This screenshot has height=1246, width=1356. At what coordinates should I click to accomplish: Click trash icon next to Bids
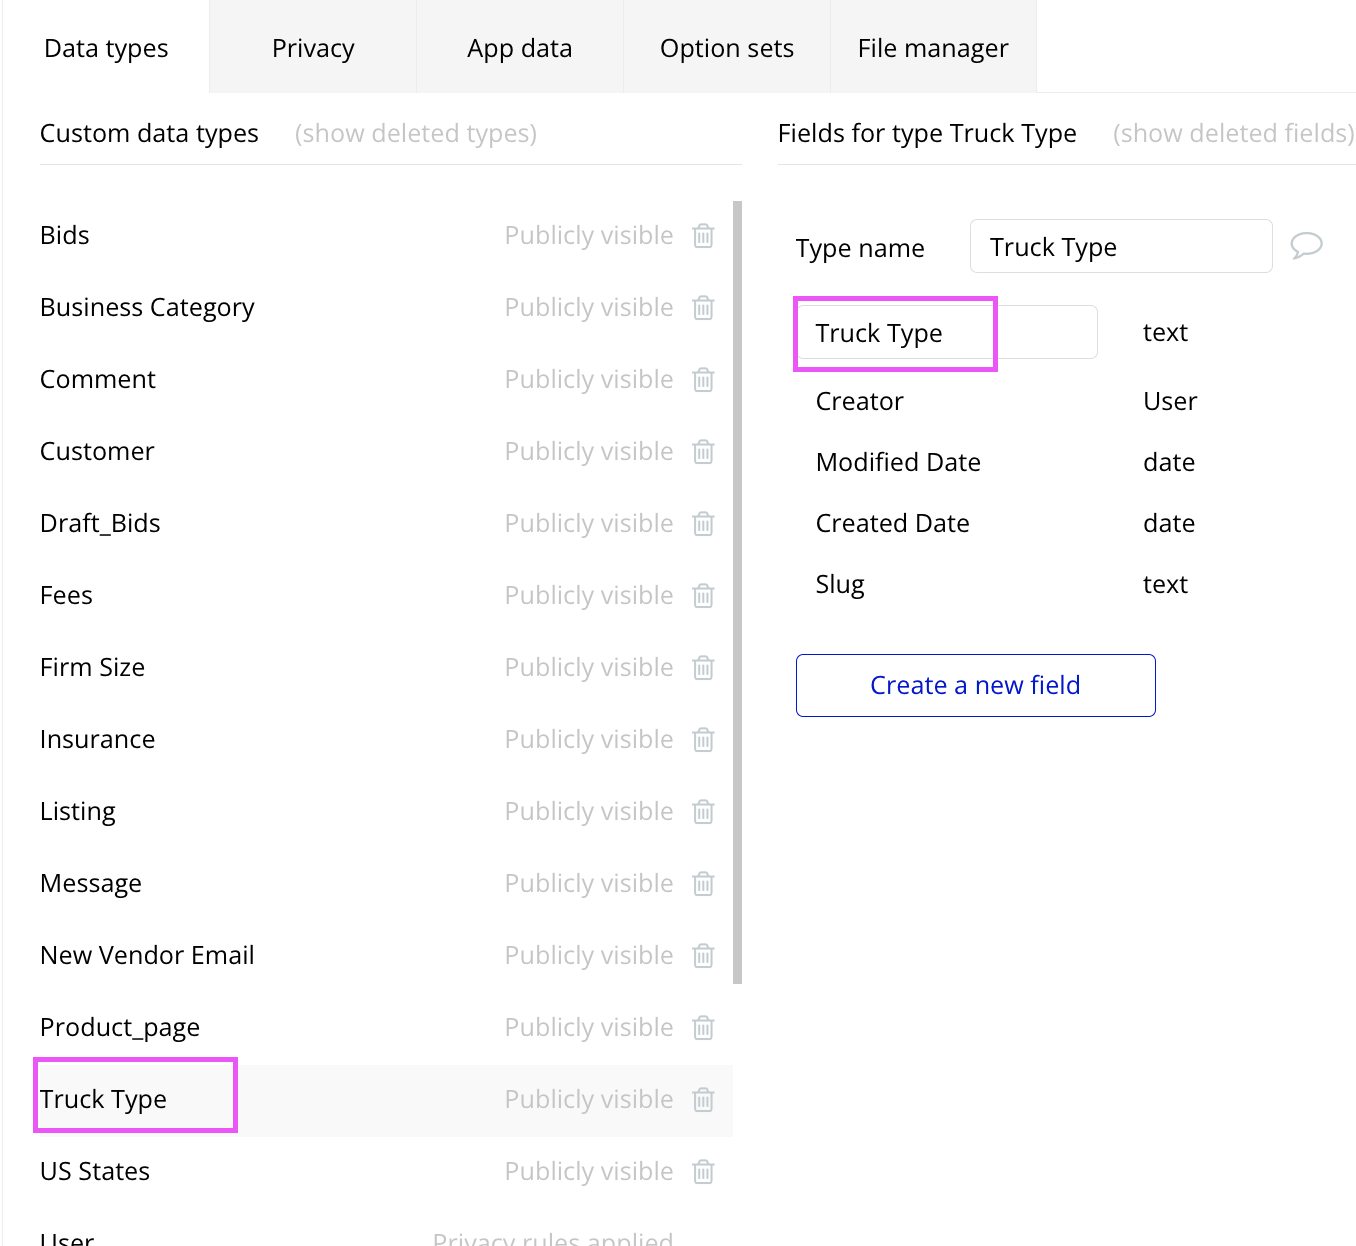pos(704,236)
